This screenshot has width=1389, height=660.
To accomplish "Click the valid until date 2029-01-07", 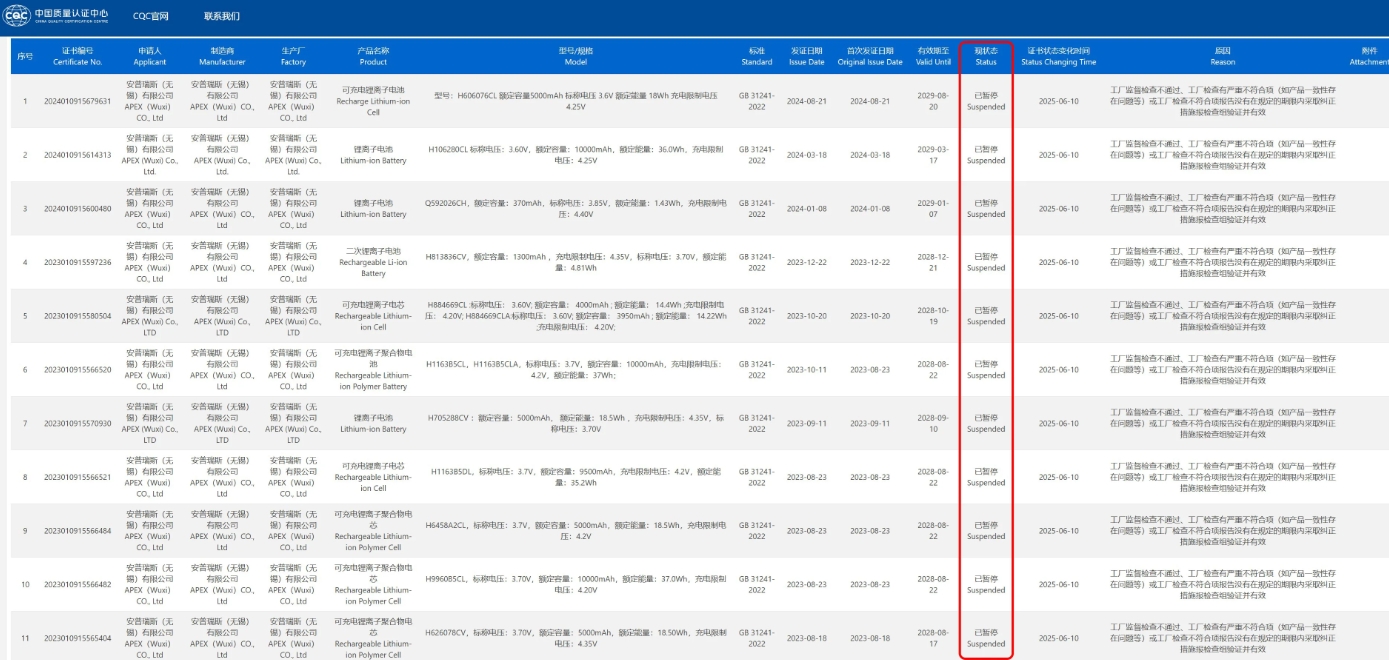I will [x=934, y=209].
